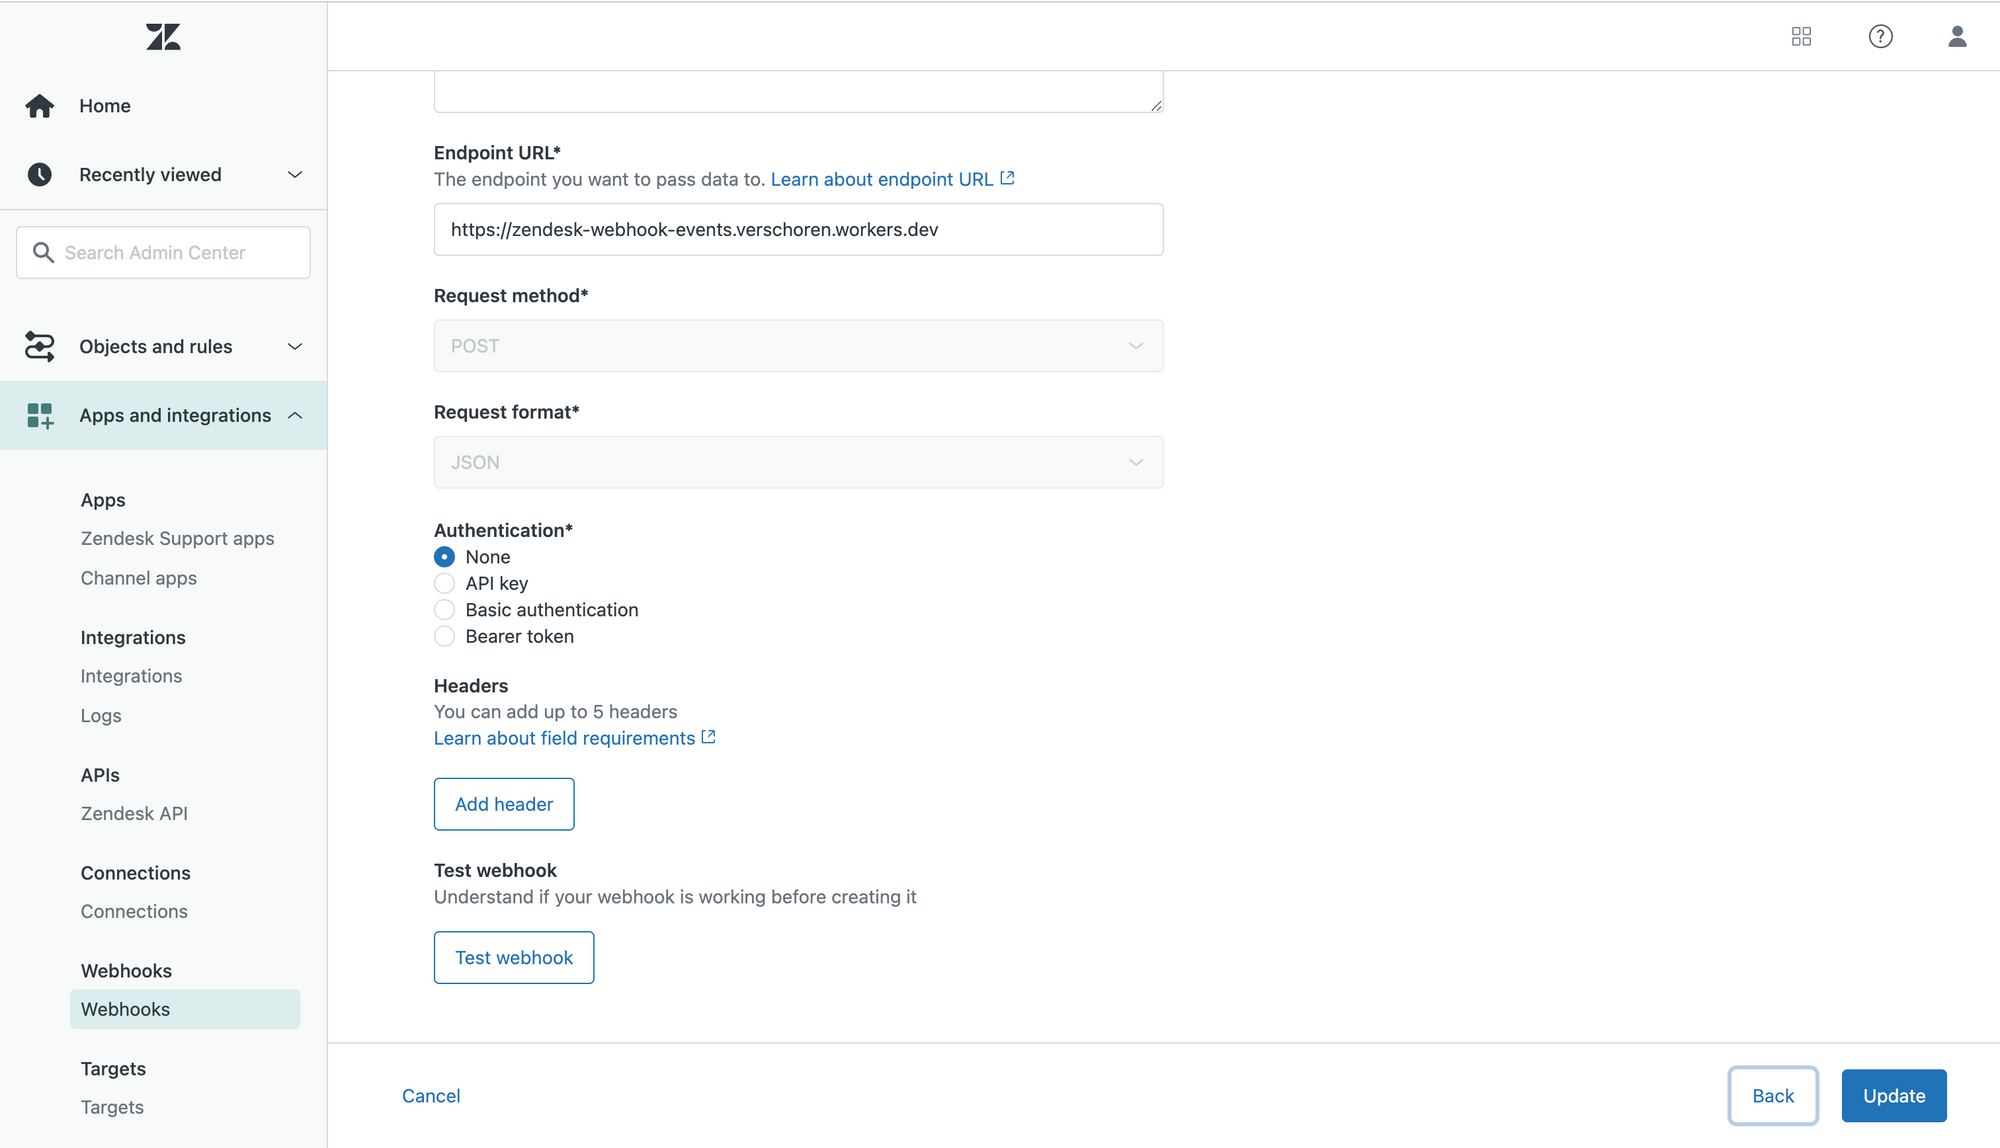Click the Zendesk logo icon
2000x1148 pixels.
click(163, 37)
